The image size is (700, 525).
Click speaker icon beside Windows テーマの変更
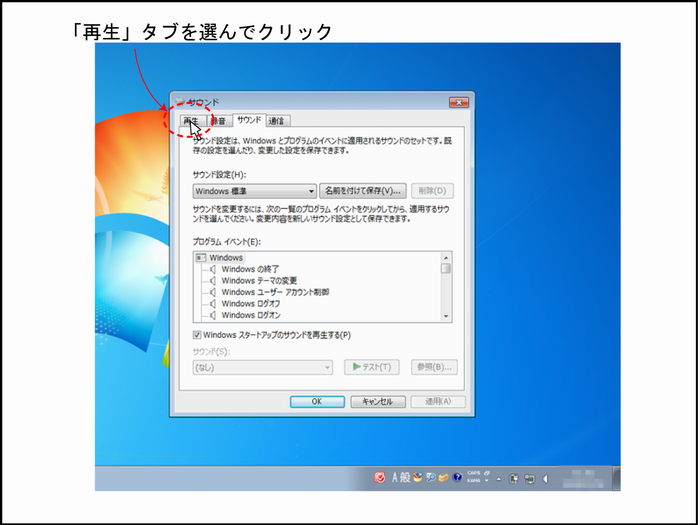[x=213, y=281]
